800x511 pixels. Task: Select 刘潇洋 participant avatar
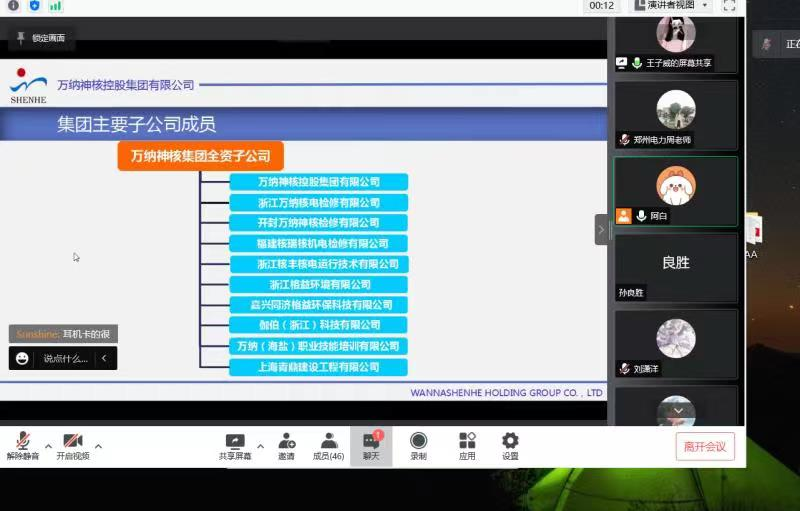point(676,338)
